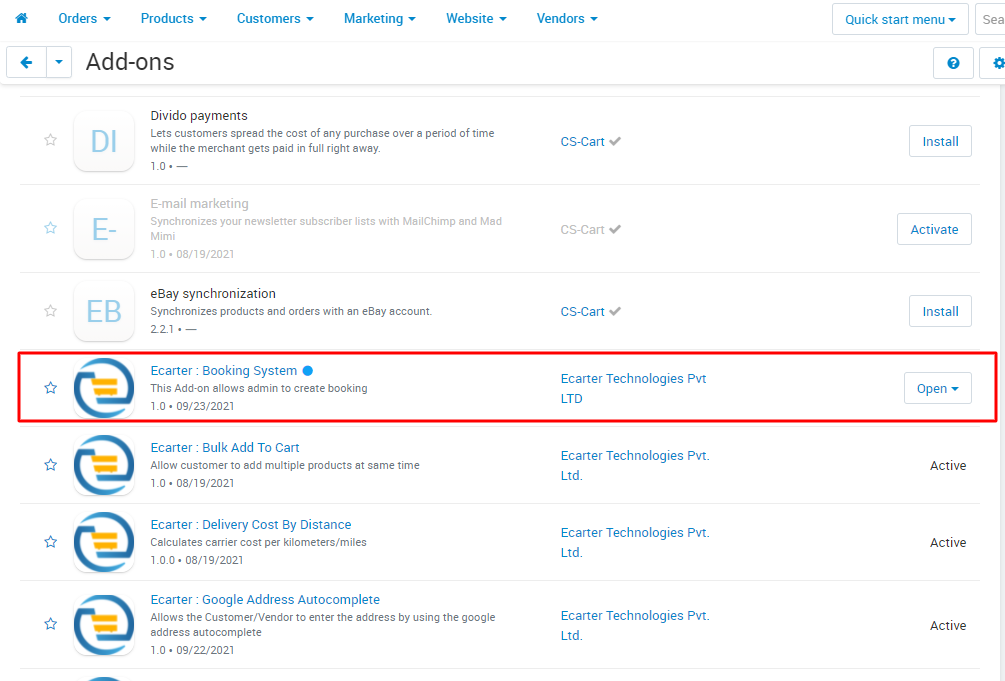Star the Ecarter Booking System add-on
This screenshot has width=1005, height=681.
click(x=51, y=388)
